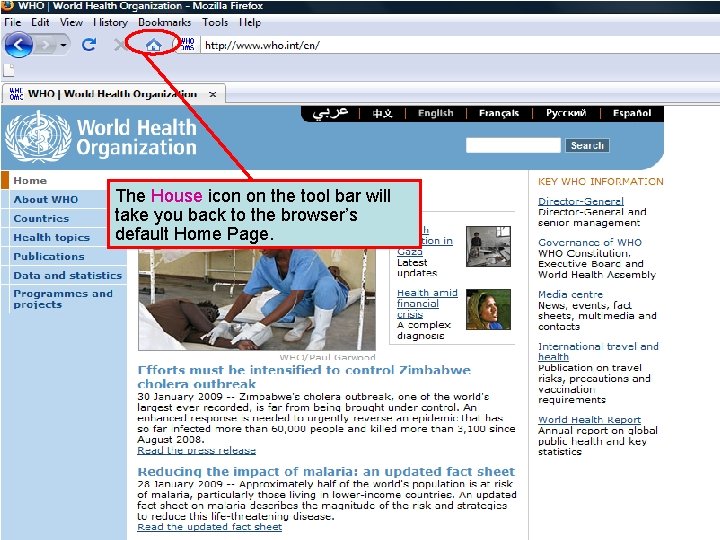The height and width of the screenshot is (540, 720).
Task: Open the Governance of WHO link
Action: click(x=590, y=242)
